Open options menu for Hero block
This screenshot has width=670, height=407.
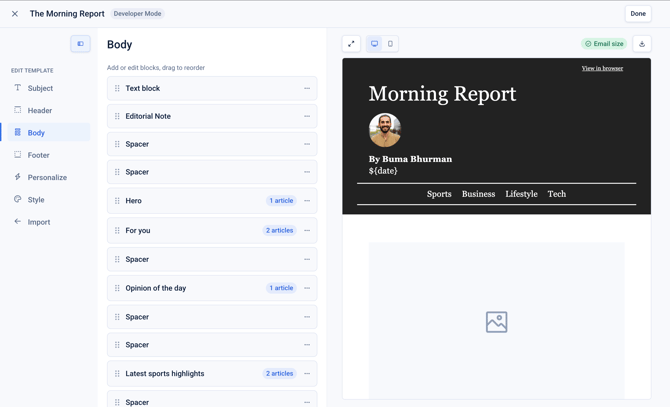tap(307, 201)
